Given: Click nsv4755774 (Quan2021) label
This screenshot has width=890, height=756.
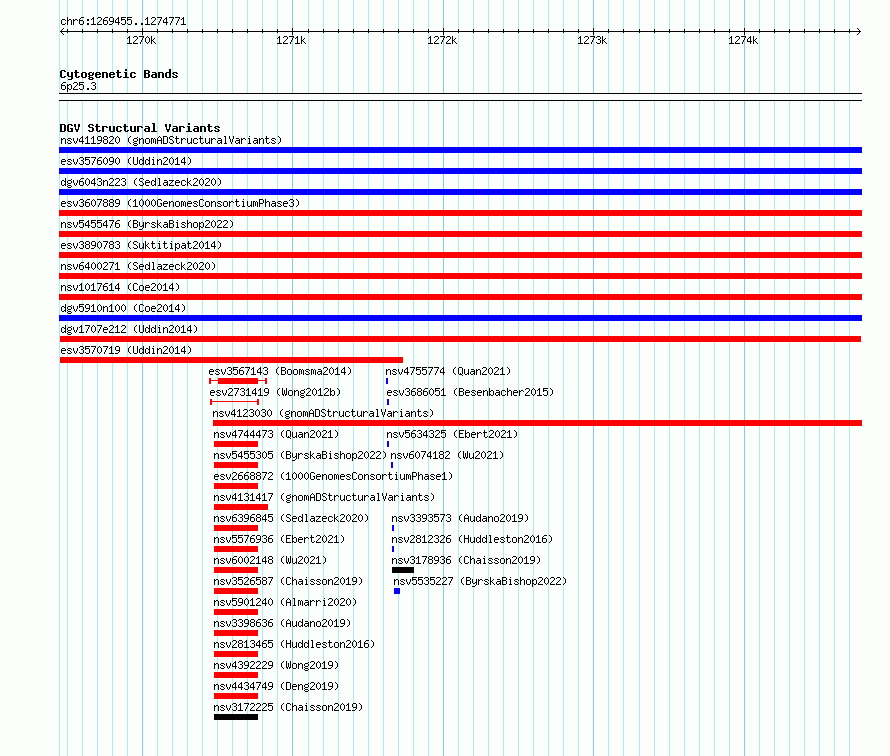Looking at the screenshot, I should 448,371.
